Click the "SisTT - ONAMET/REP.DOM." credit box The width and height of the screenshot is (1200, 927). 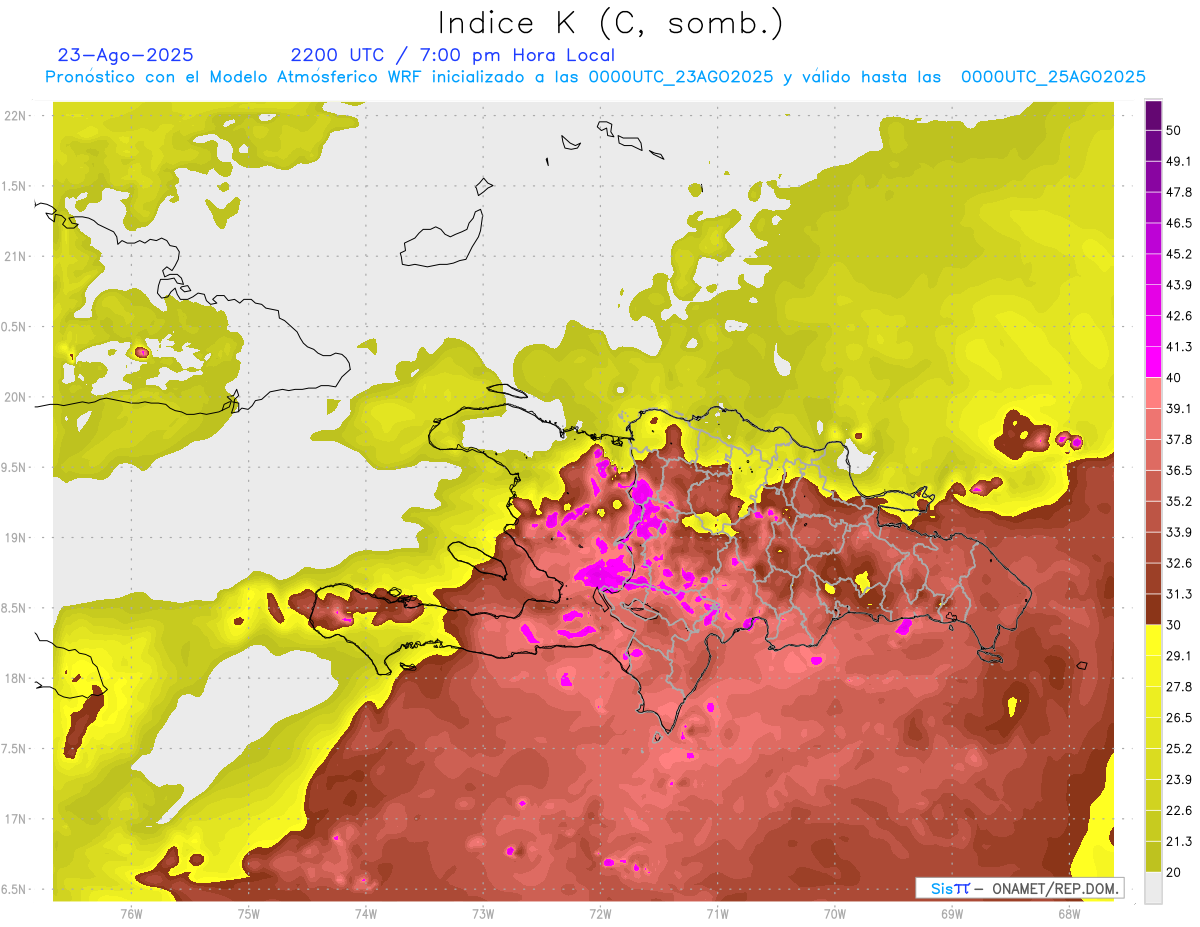tap(1020, 888)
